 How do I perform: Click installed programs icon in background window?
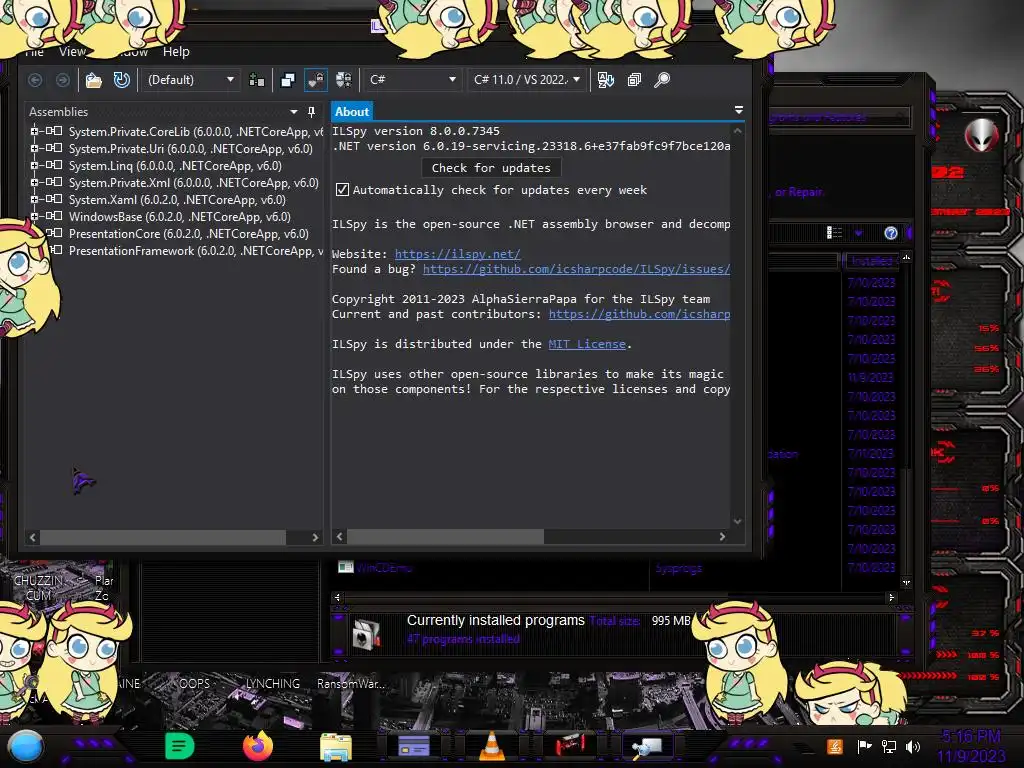tap(366, 634)
